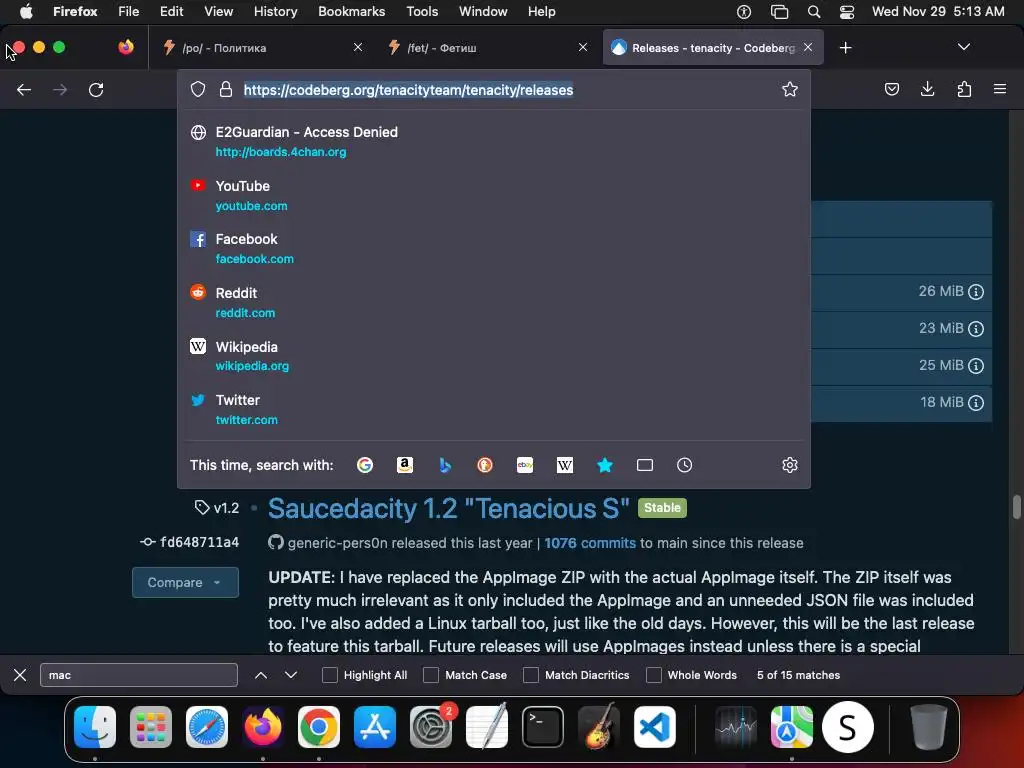Search with DuckDuckGo this time

click(485, 465)
